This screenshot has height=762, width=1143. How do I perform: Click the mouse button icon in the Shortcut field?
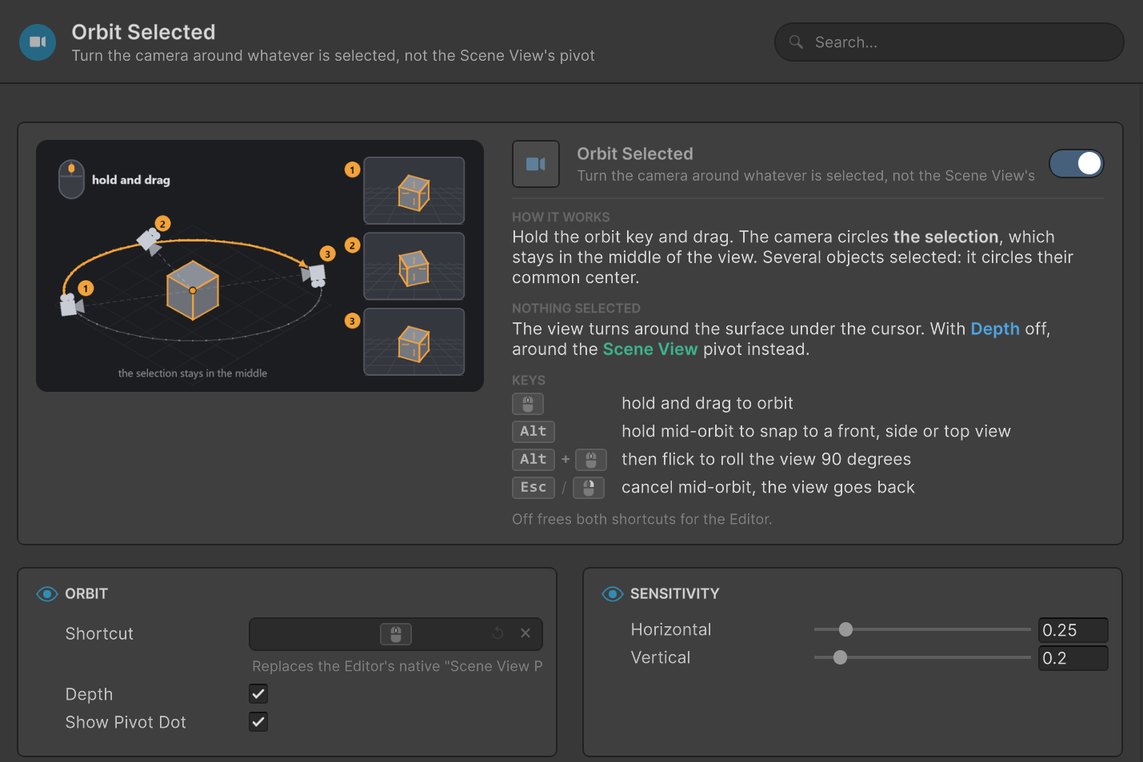click(x=396, y=634)
